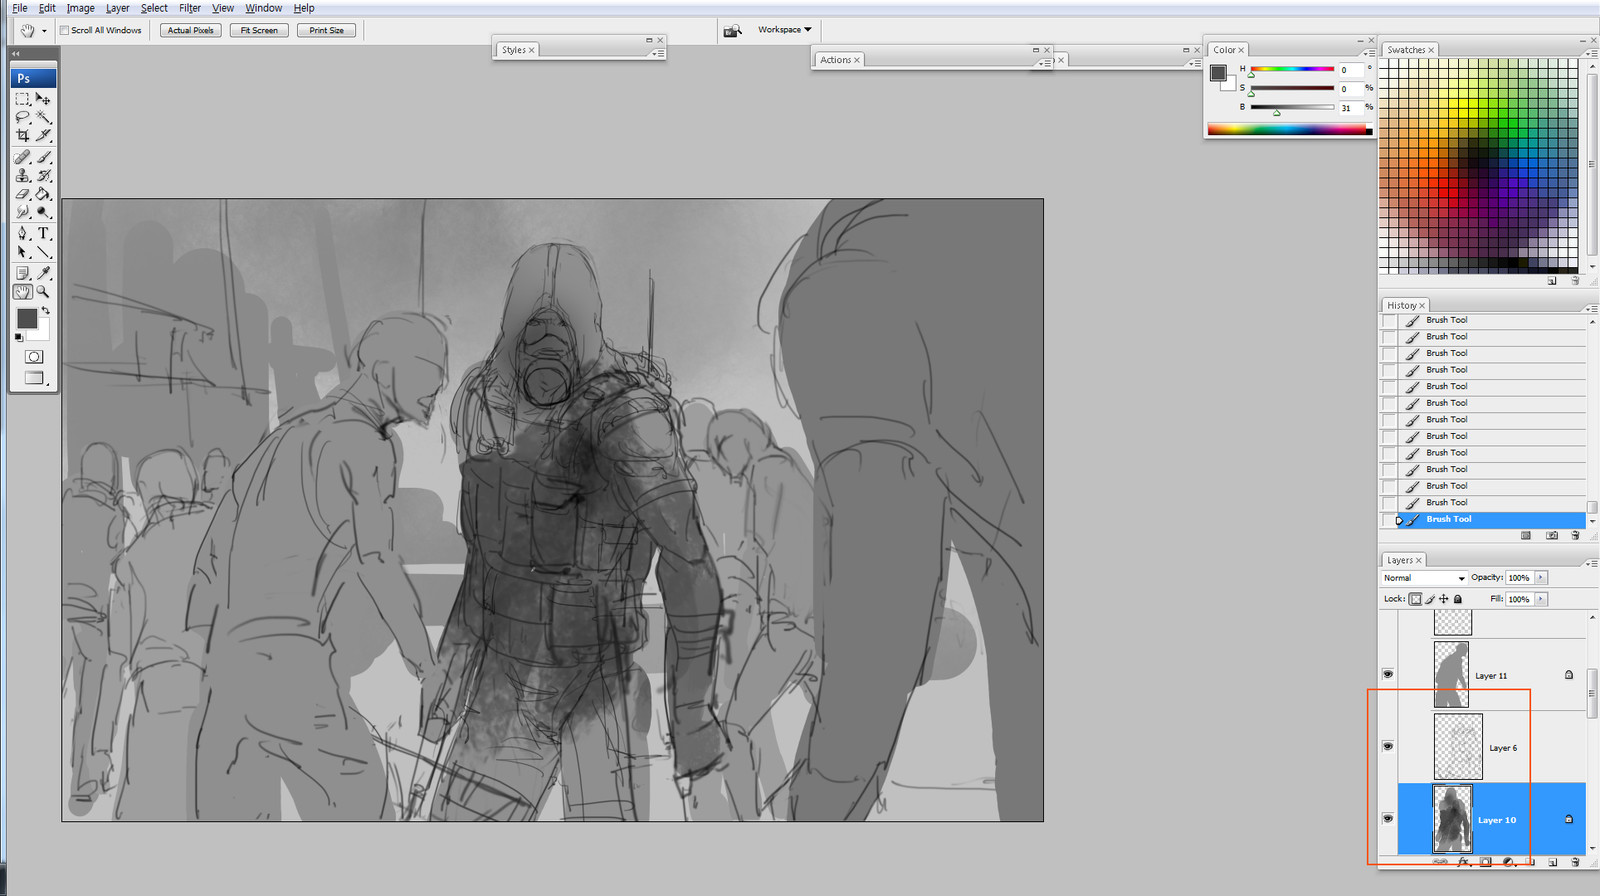Click the Go to Bridge icon

[733, 30]
